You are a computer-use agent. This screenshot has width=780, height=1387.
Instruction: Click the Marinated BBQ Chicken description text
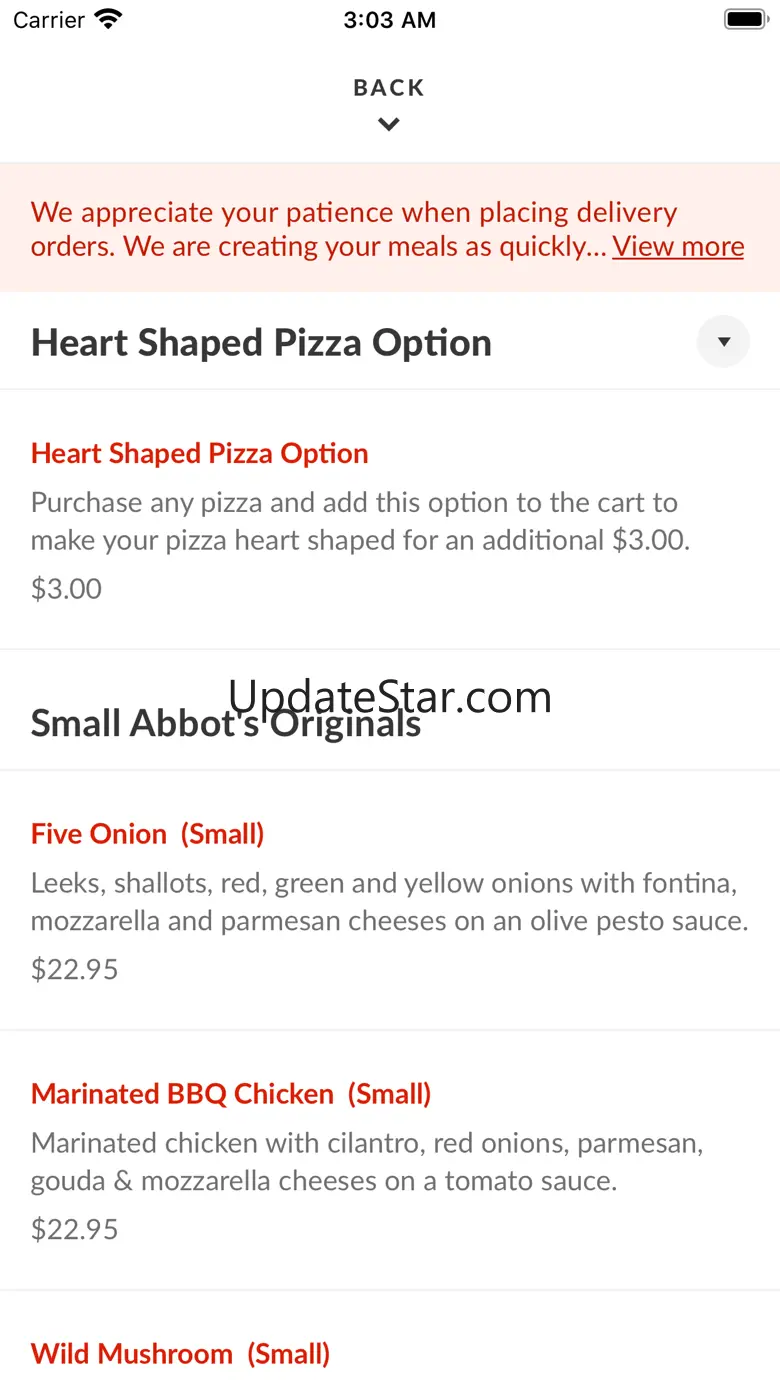click(x=366, y=1162)
